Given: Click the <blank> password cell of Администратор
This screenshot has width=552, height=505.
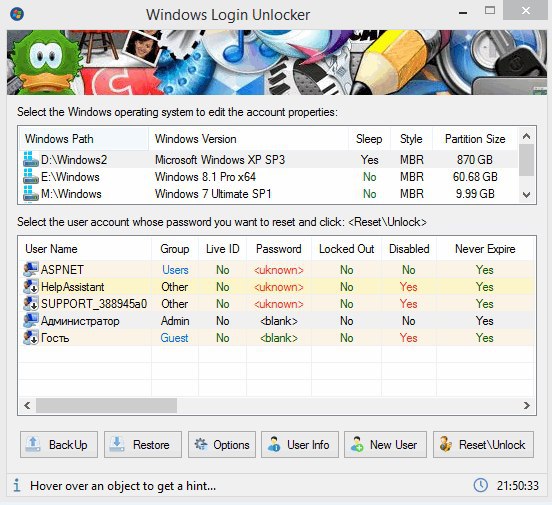Looking at the screenshot, I should [x=279, y=321].
